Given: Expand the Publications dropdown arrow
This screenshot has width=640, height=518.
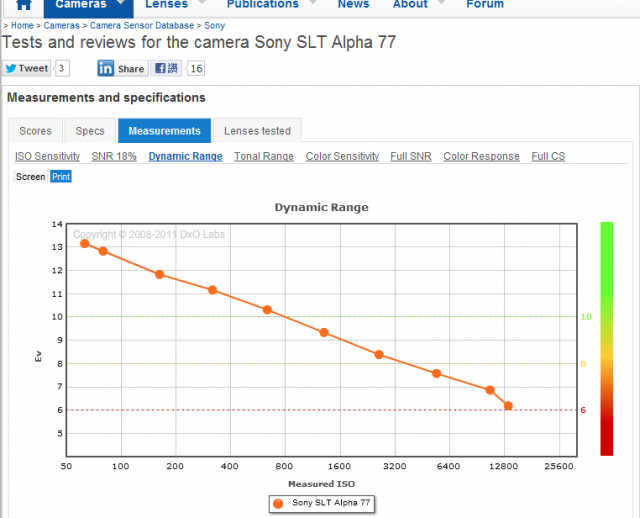Looking at the screenshot, I should (x=313, y=2).
